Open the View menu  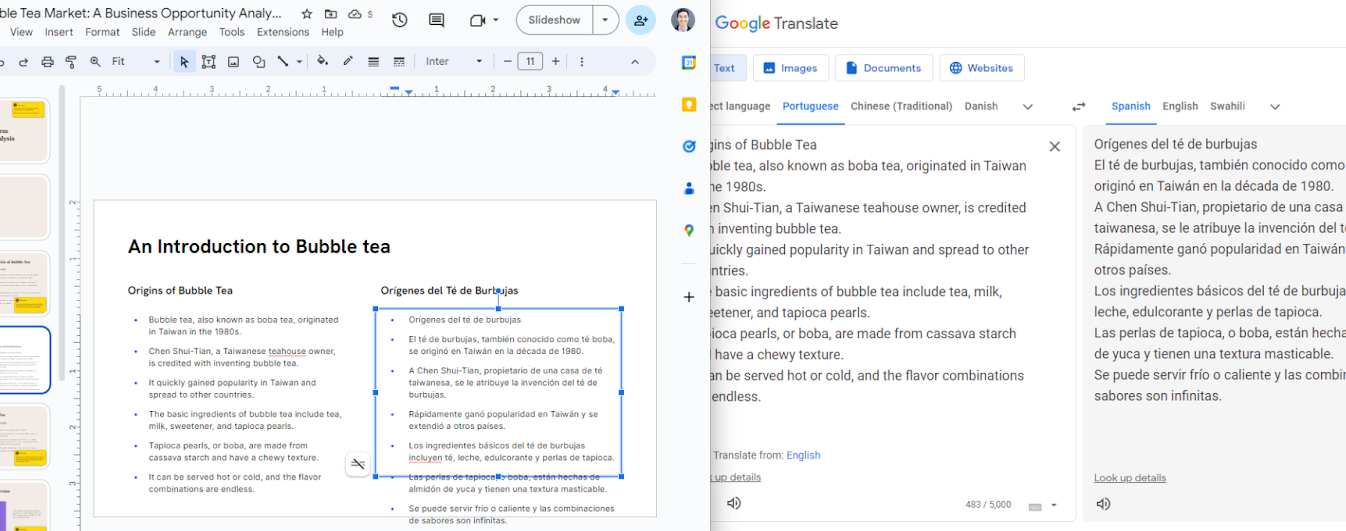point(21,32)
